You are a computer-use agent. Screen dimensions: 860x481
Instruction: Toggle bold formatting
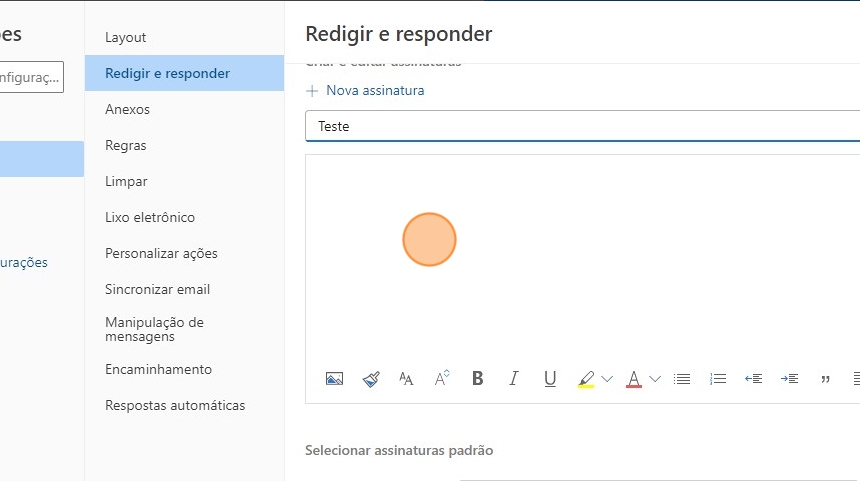pos(478,379)
